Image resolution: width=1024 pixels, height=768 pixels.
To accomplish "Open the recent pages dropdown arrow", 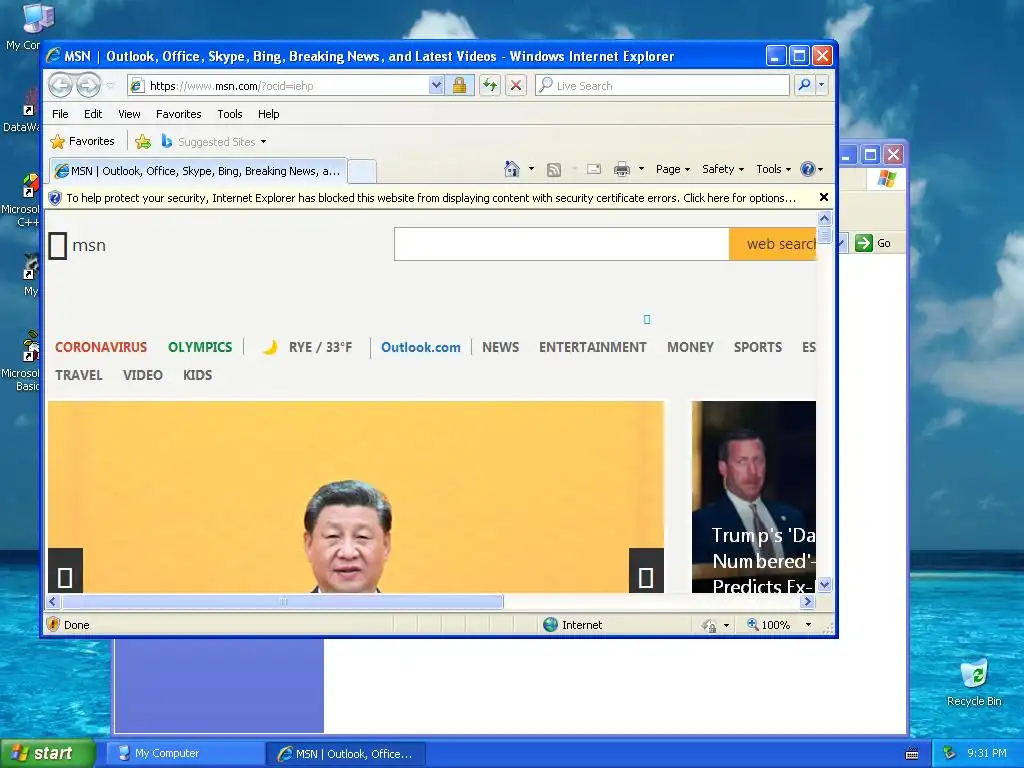I will click(110, 86).
